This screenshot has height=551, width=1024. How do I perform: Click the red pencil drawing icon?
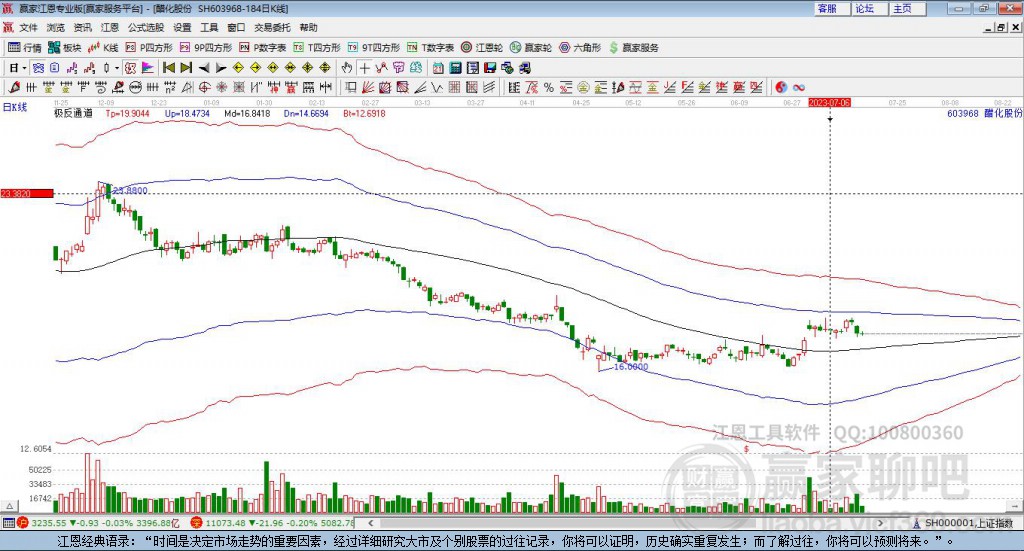14,87
